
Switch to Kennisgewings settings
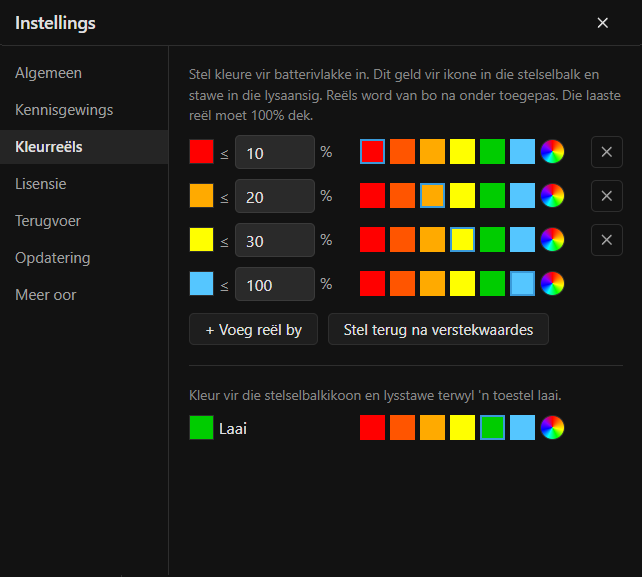84,110
